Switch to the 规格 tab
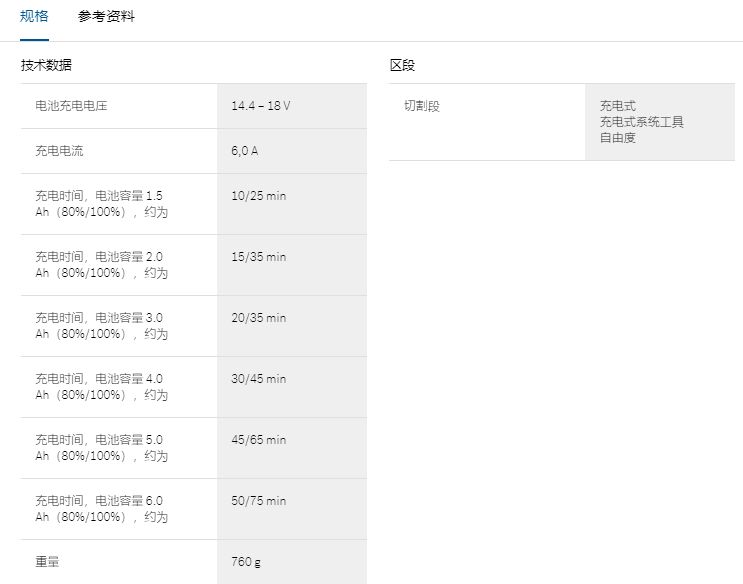743x584 pixels. pyautogui.click(x=34, y=17)
